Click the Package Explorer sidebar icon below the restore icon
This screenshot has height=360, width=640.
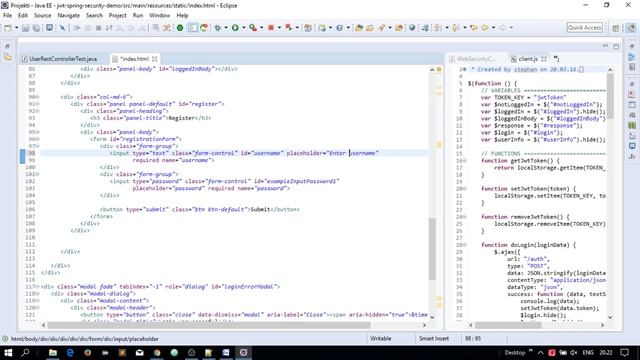(x=8, y=57)
